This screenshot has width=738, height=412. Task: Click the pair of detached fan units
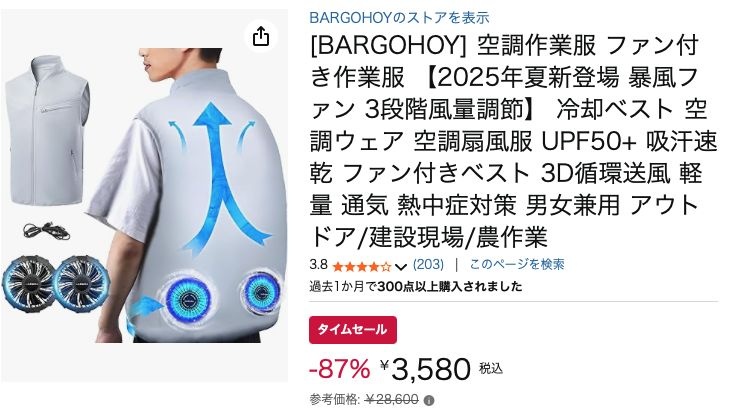click(x=56, y=283)
